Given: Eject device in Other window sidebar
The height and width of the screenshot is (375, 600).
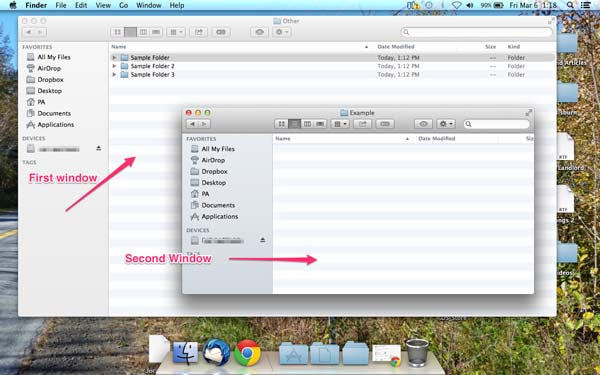Looking at the screenshot, I should click(x=99, y=148).
